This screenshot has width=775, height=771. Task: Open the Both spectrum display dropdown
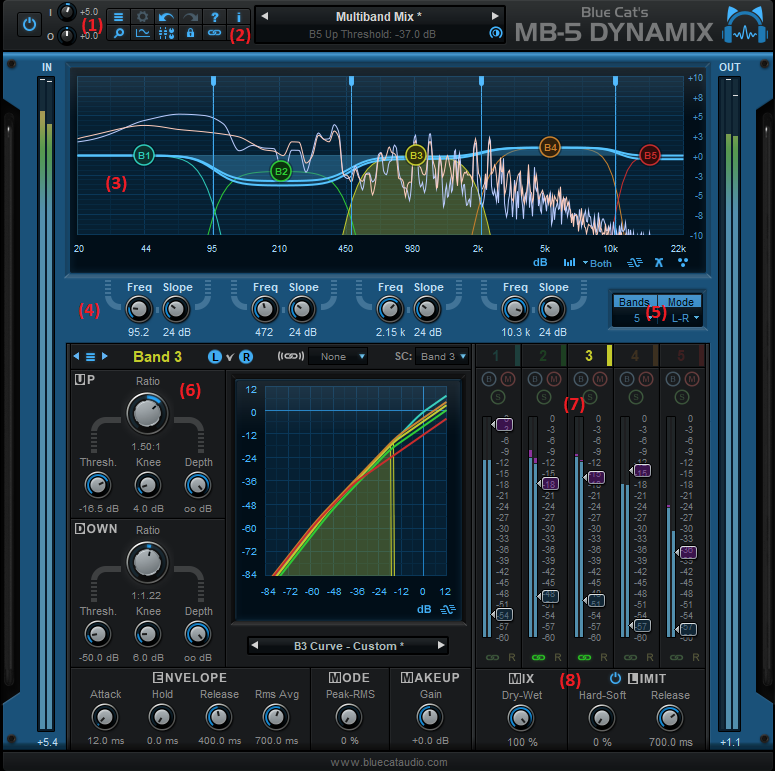[597, 263]
